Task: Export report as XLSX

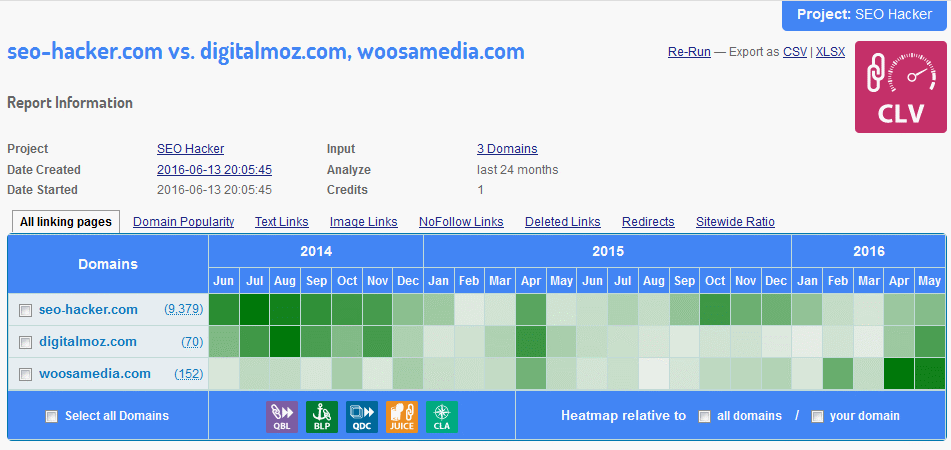Action: [830, 51]
